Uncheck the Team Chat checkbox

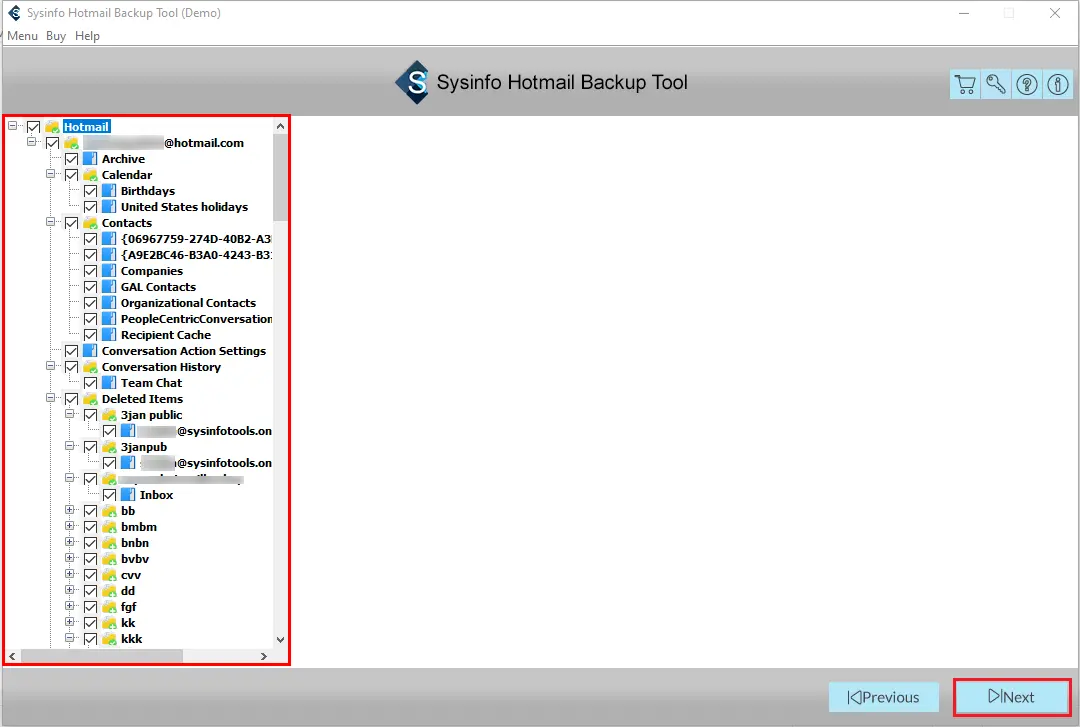[x=90, y=382]
